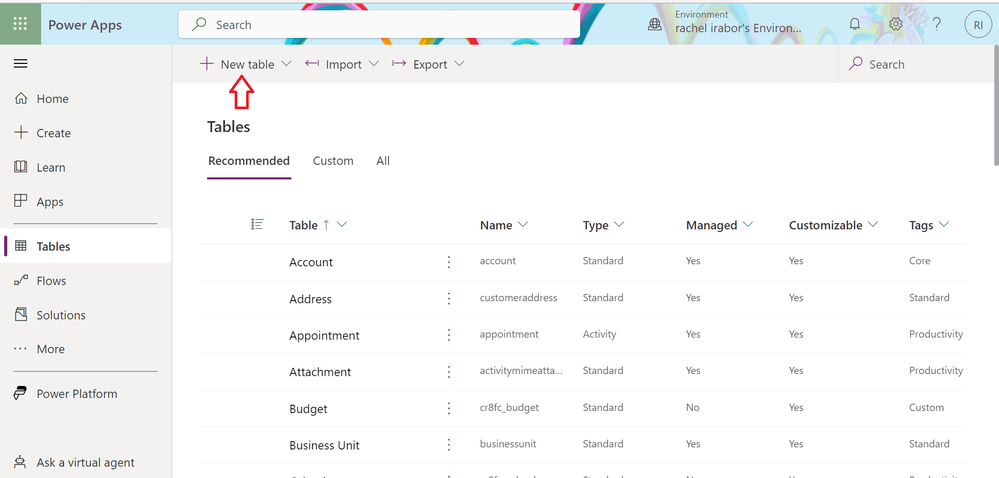The image size is (999, 478).
Task: Open the Attachment table
Action: pos(320,372)
